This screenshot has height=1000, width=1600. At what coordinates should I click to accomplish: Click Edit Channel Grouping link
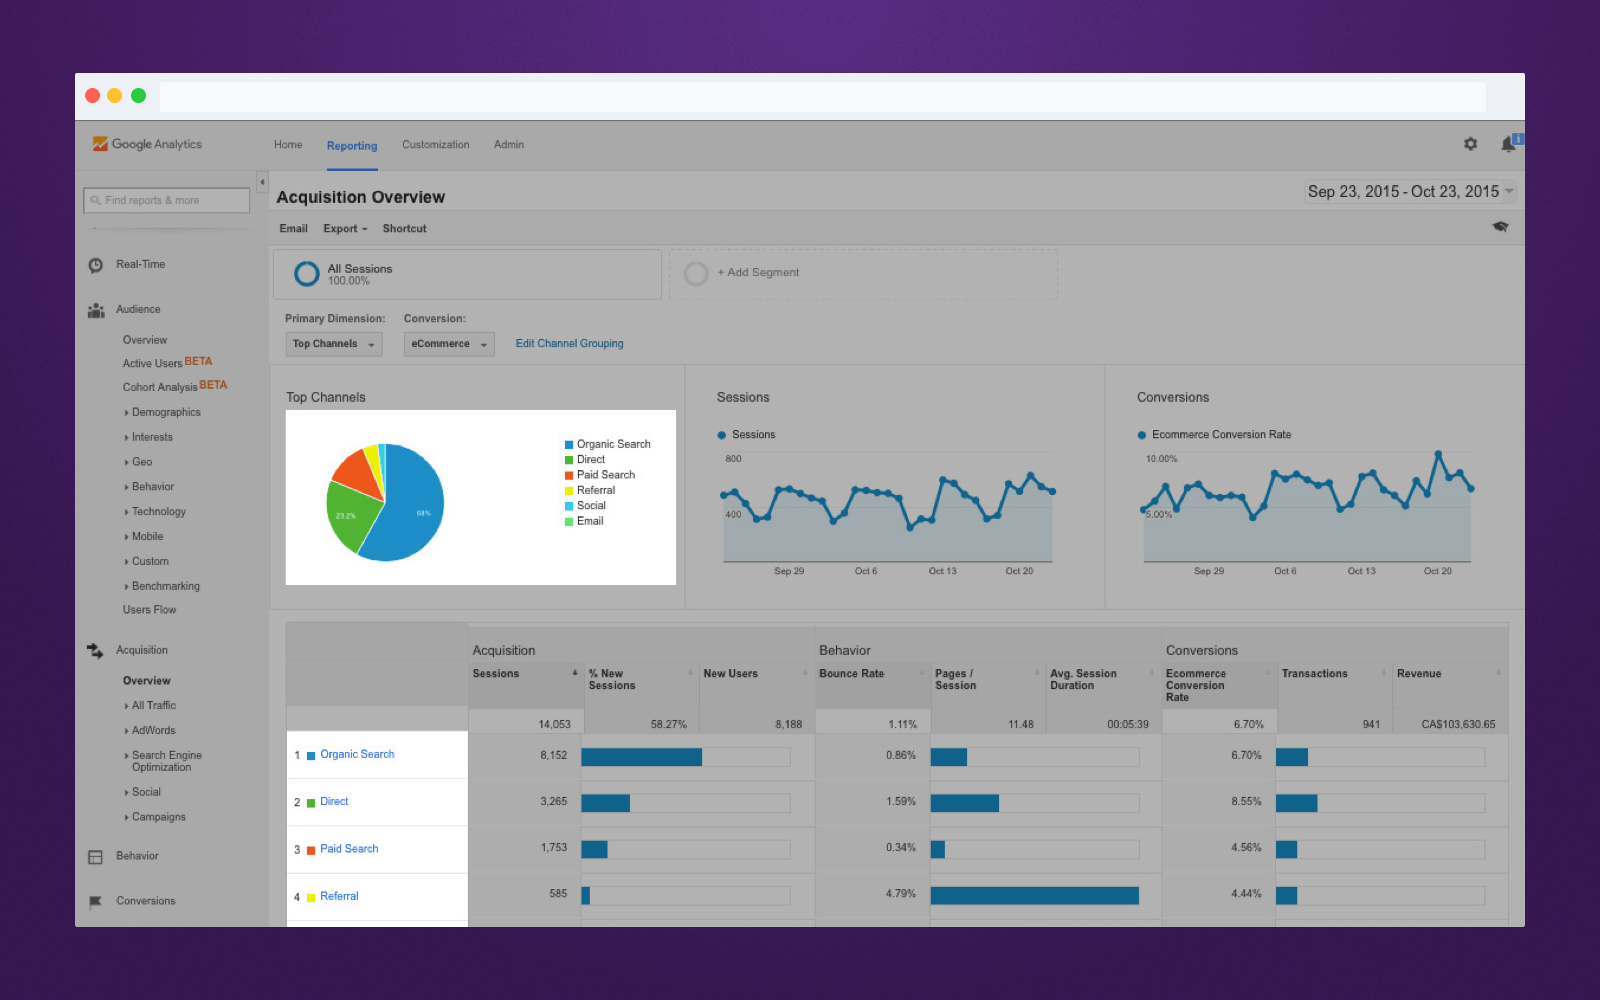point(569,344)
